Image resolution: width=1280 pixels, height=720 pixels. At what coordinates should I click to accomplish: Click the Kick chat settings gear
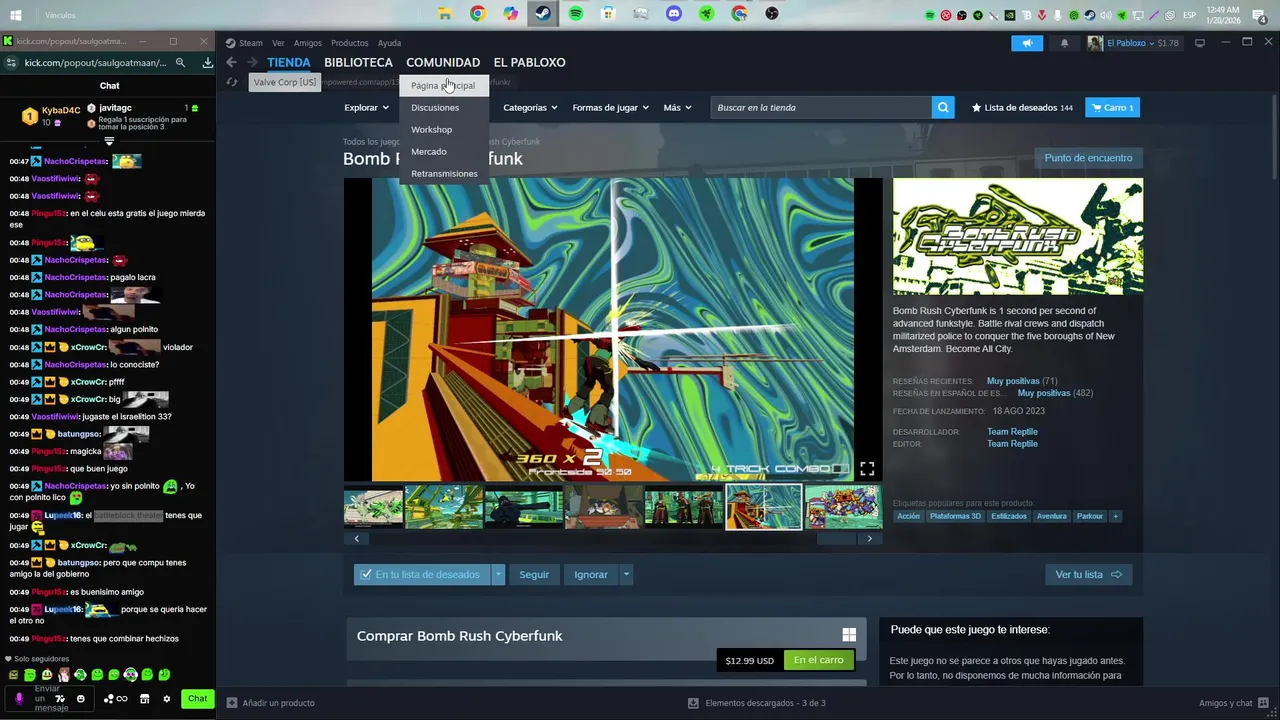coord(167,699)
